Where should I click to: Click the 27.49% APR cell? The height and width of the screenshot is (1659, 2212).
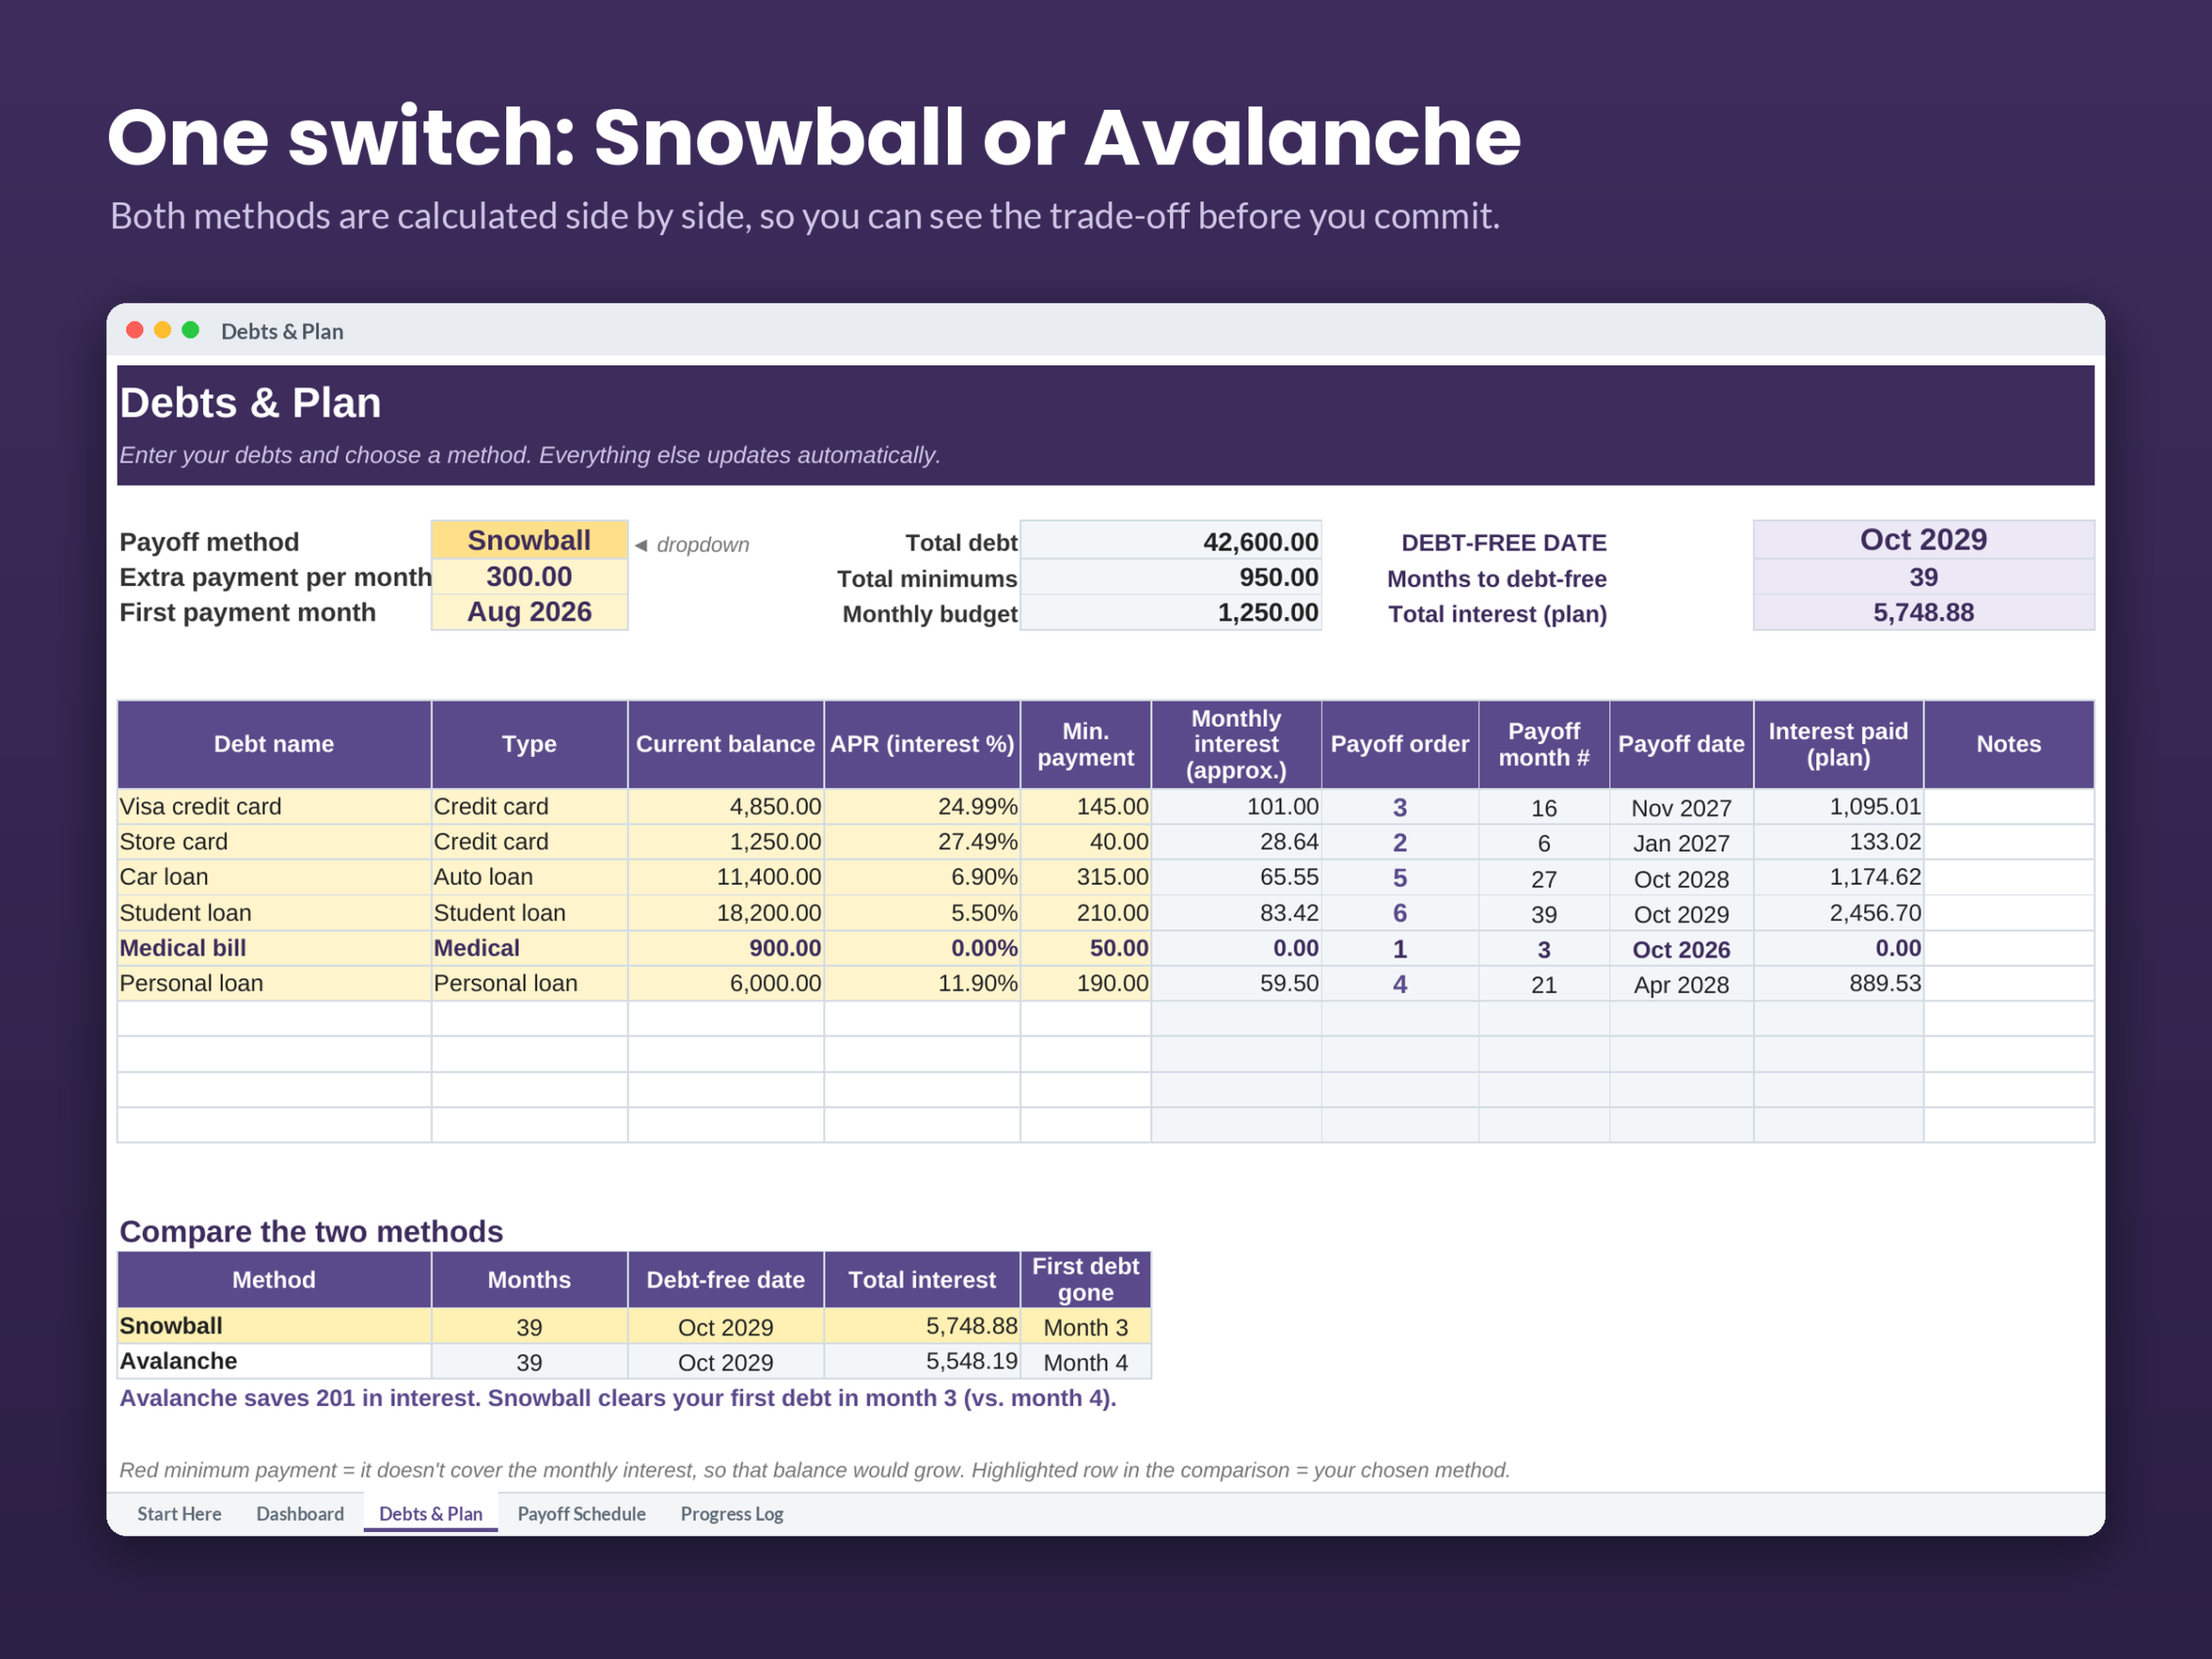pyautogui.click(x=922, y=842)
